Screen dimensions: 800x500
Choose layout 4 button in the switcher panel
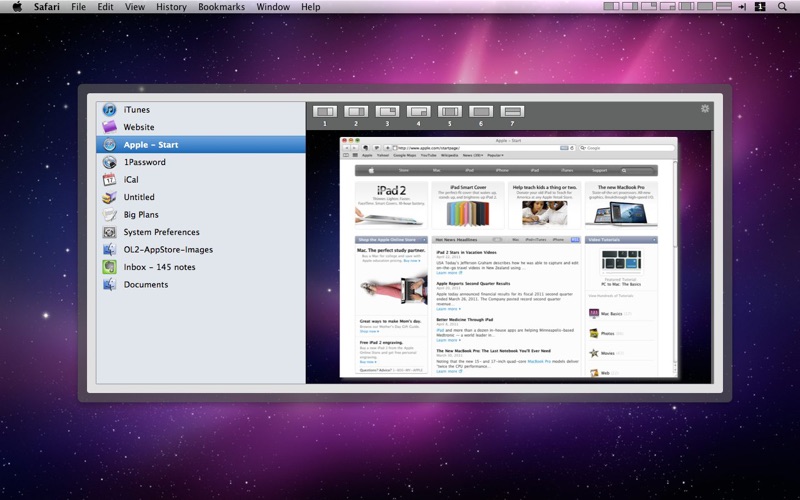418,111
